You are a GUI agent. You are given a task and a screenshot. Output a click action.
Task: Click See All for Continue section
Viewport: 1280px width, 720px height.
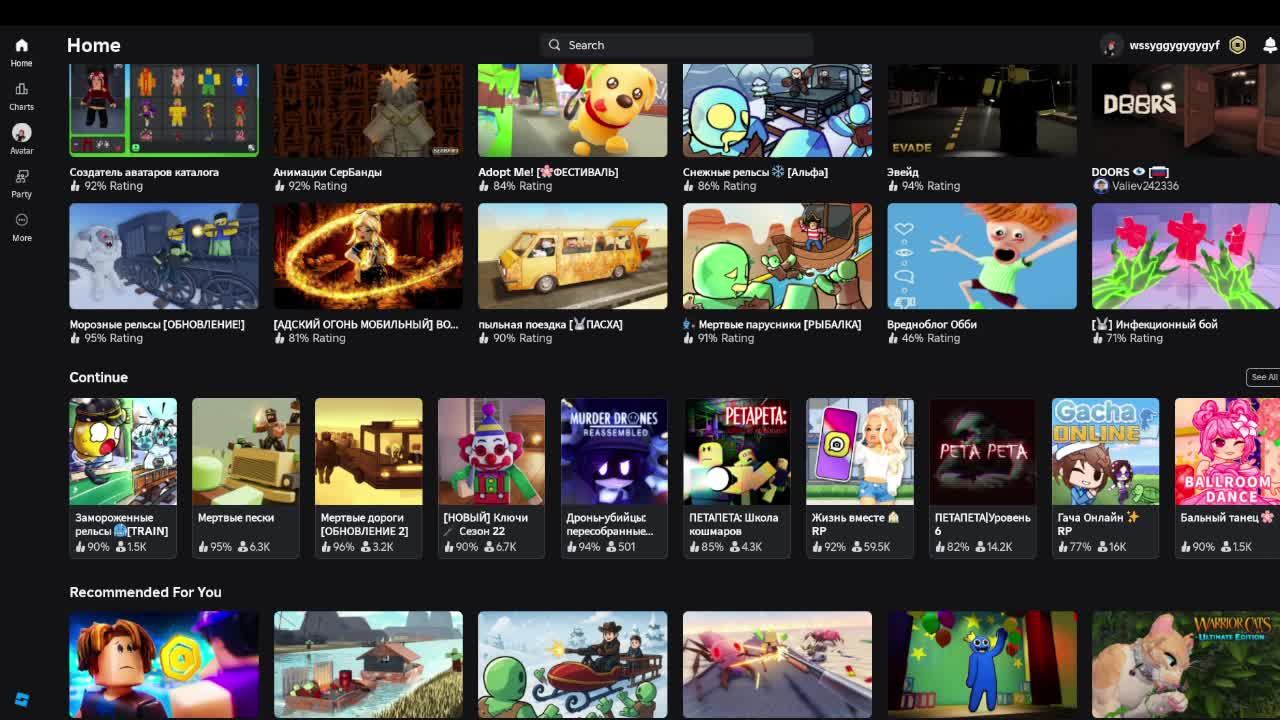point(1264,377)
